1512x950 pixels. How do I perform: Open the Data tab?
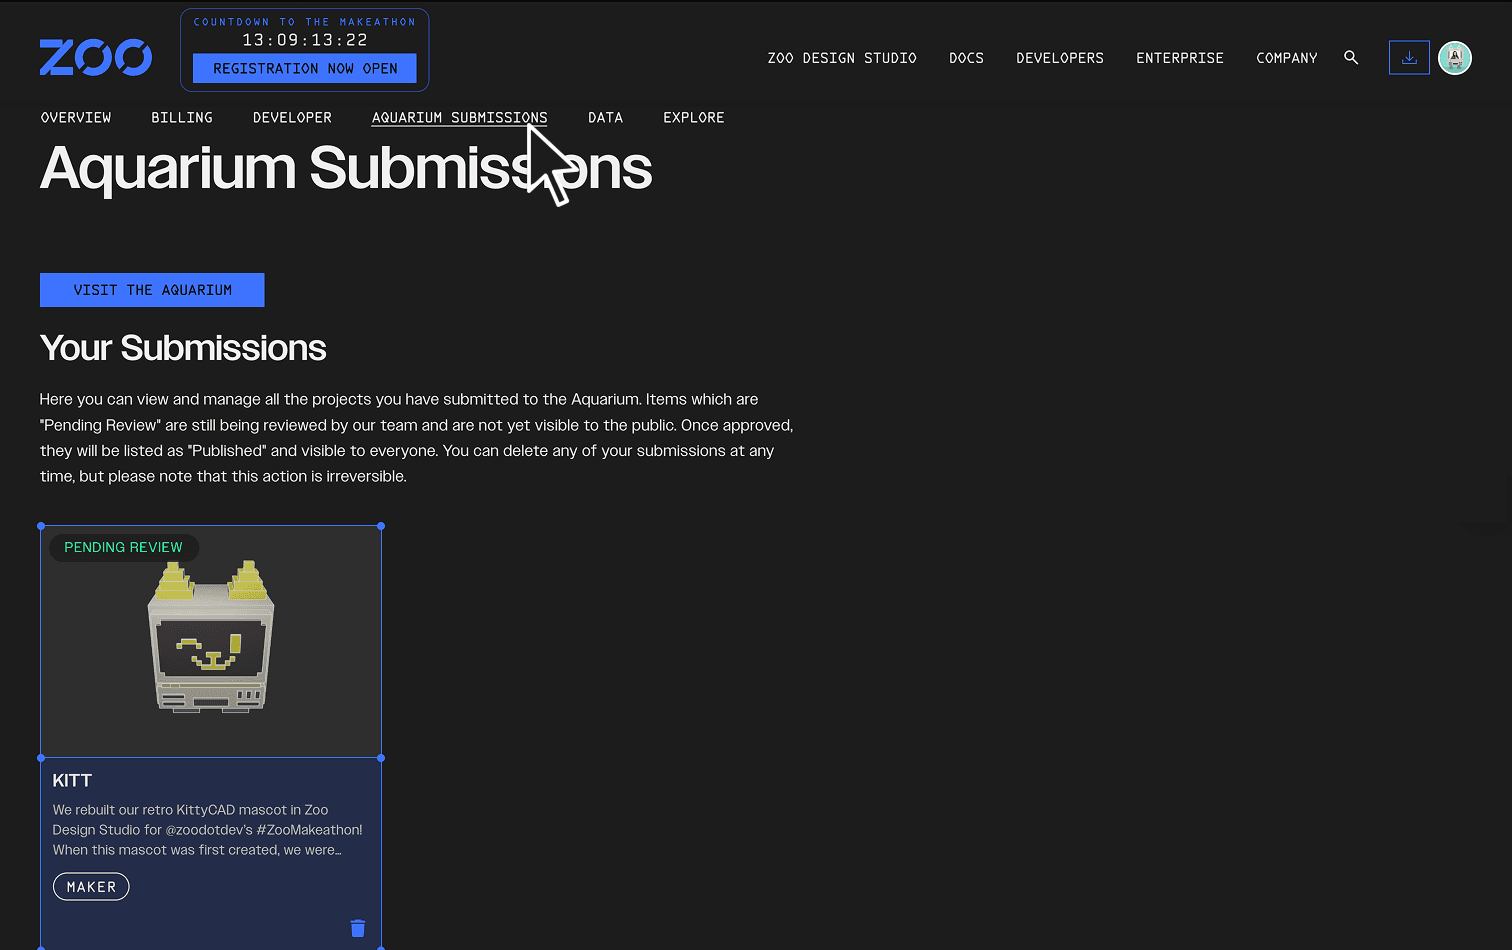[605, 117]
